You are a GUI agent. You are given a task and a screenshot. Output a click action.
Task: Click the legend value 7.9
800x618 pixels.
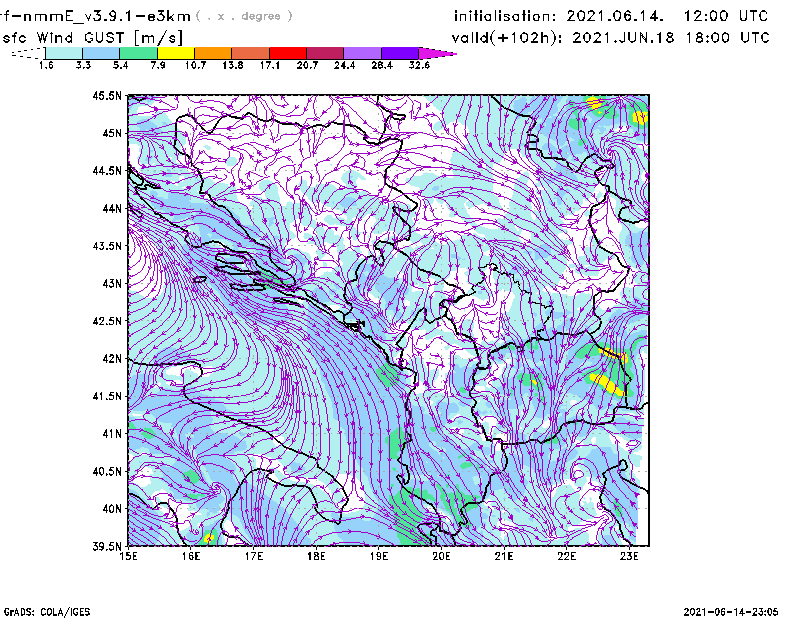158,65
